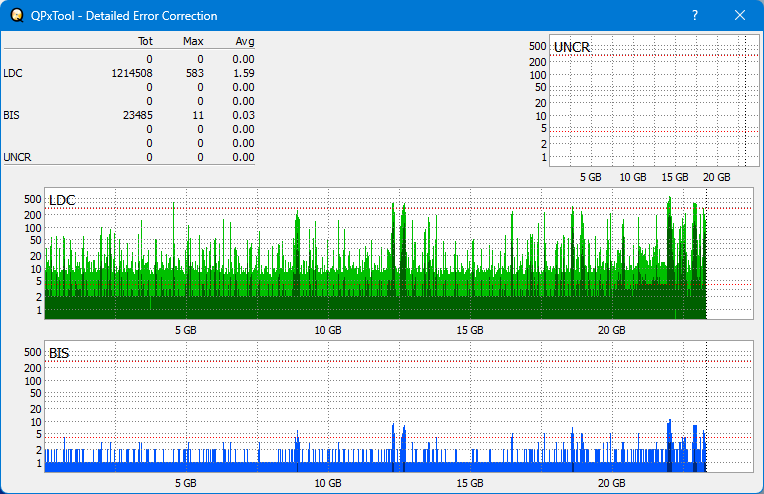
Task: Select the BIS max value 11
Action: click(x=198, y=115)
